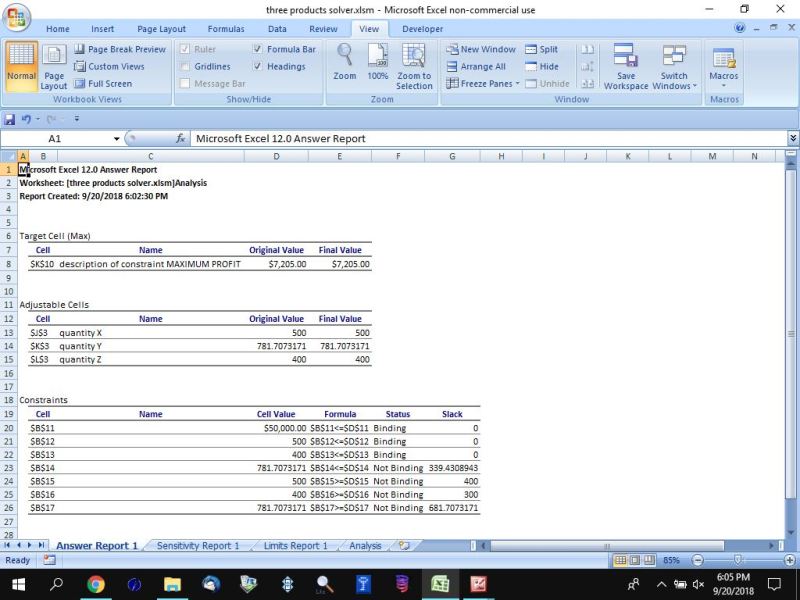Undo last action in Quick Access Toolbar
The image size is (800, 600).
tap(26, 119)
